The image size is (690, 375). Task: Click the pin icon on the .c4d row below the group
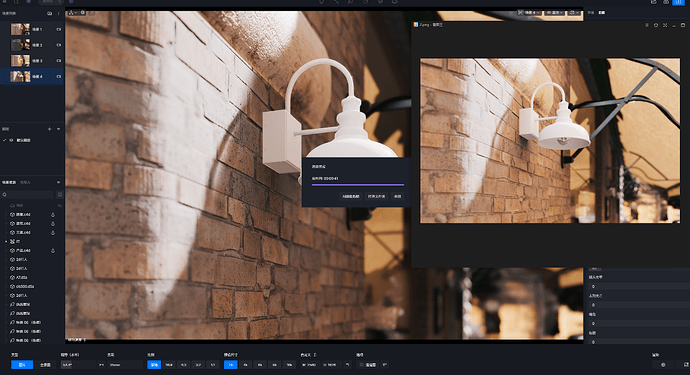(53, 250)
